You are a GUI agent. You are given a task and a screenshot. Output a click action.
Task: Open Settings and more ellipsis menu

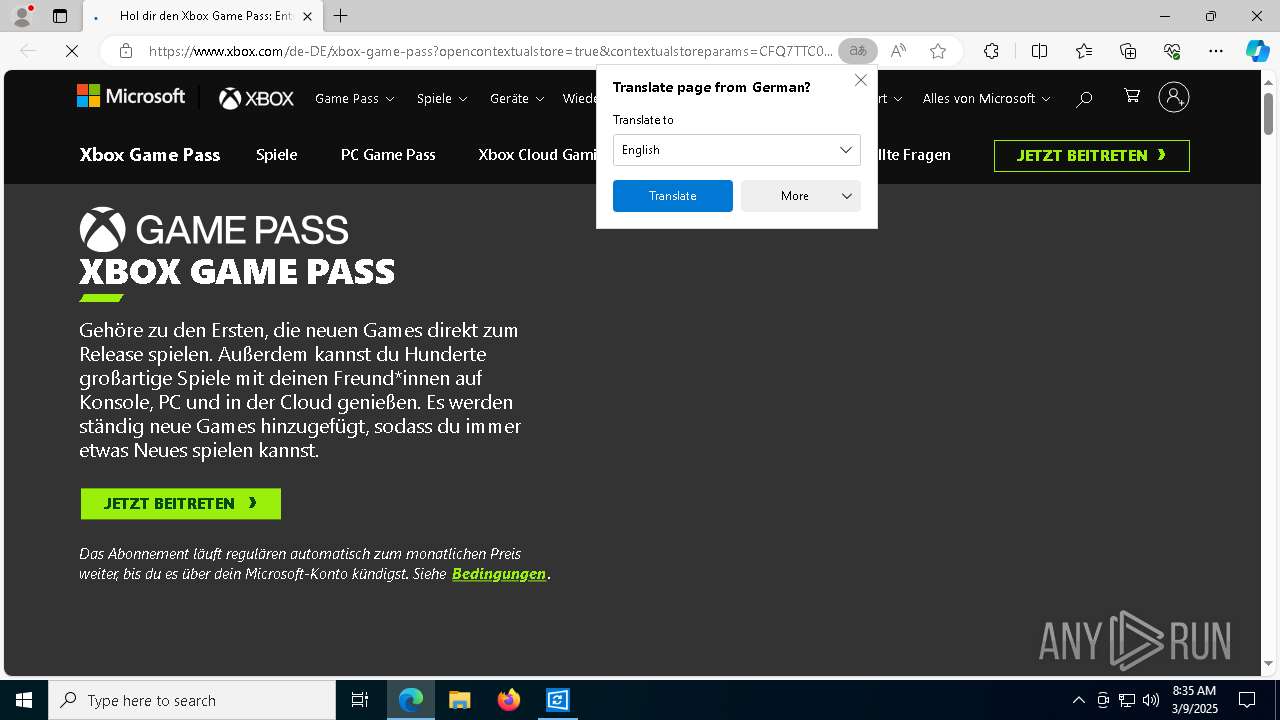tap(1216, 51)
